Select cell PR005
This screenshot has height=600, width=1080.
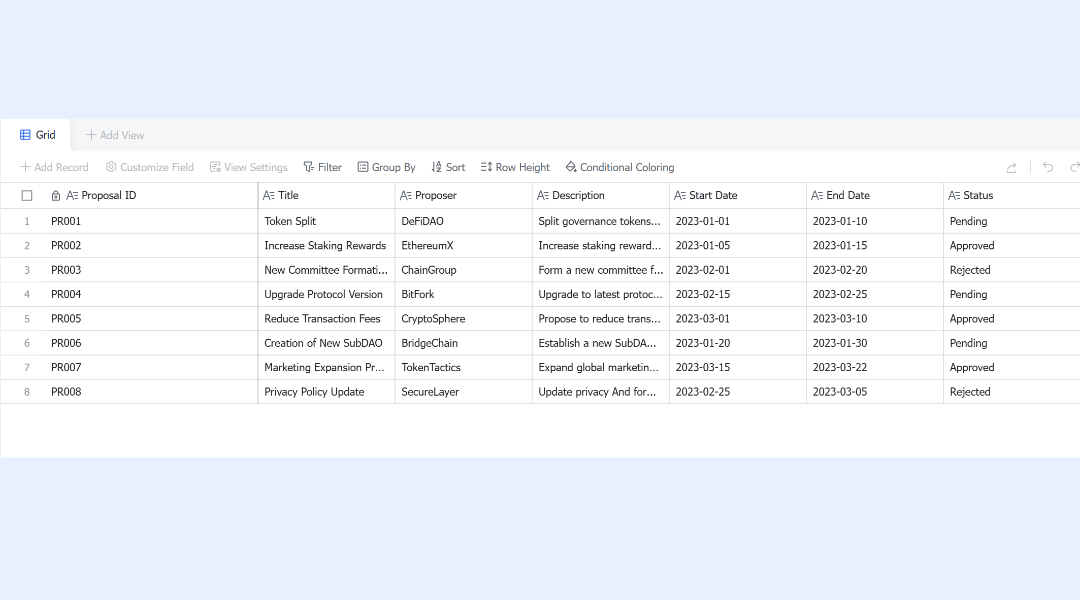[151, 319]
